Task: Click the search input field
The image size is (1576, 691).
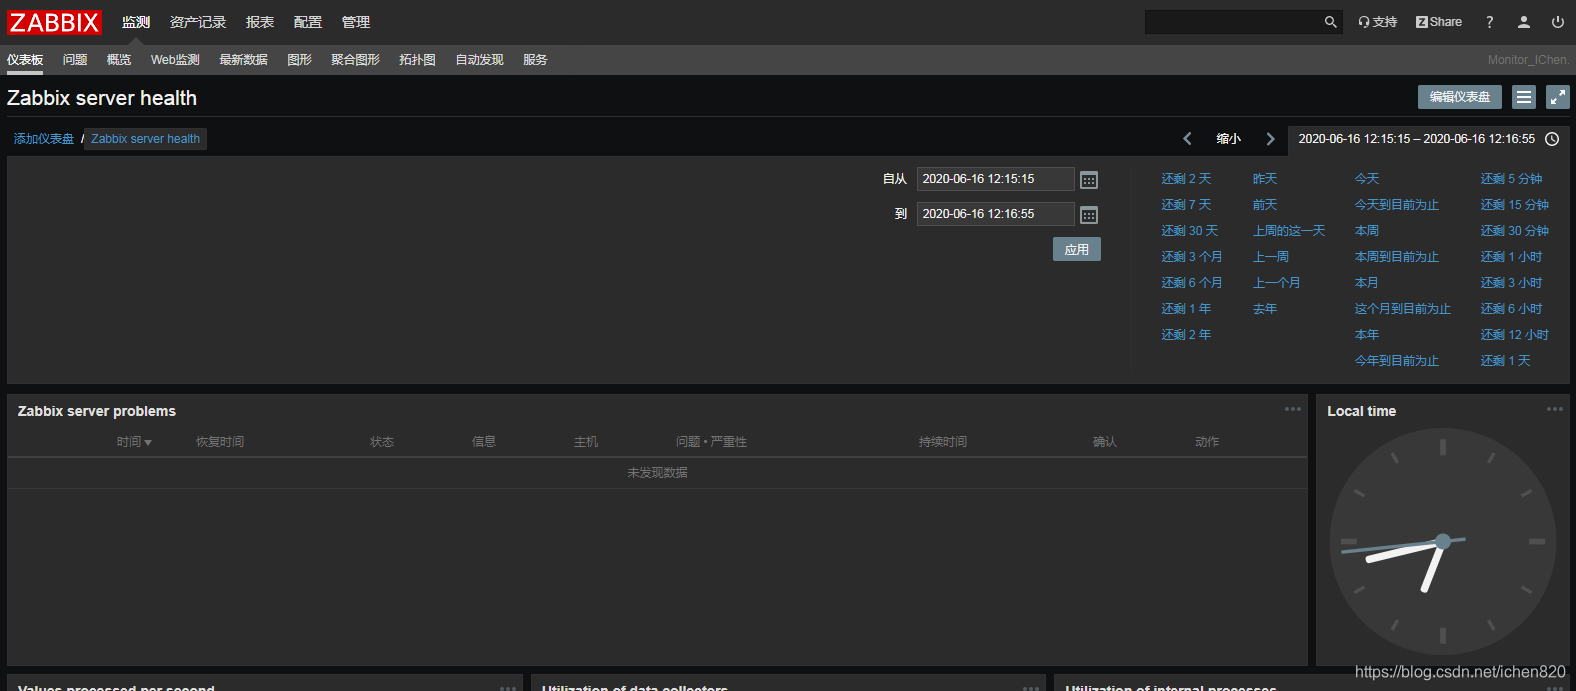Action: click(x=1232, y=22)
